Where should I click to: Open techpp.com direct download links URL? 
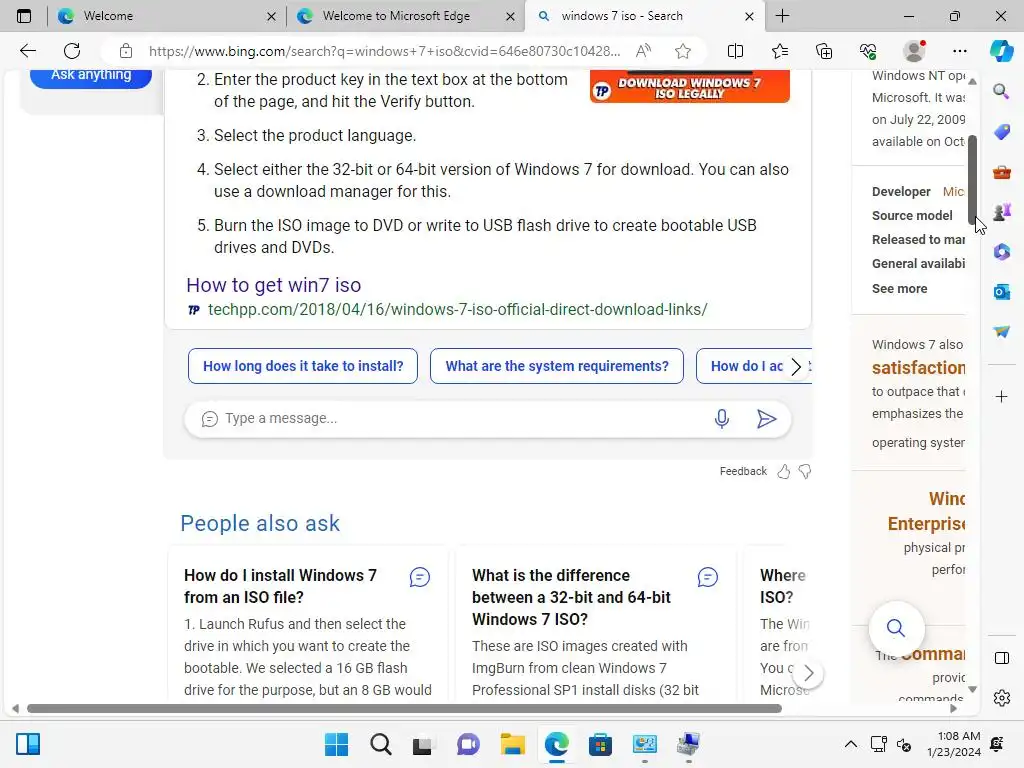click(457, 310)
